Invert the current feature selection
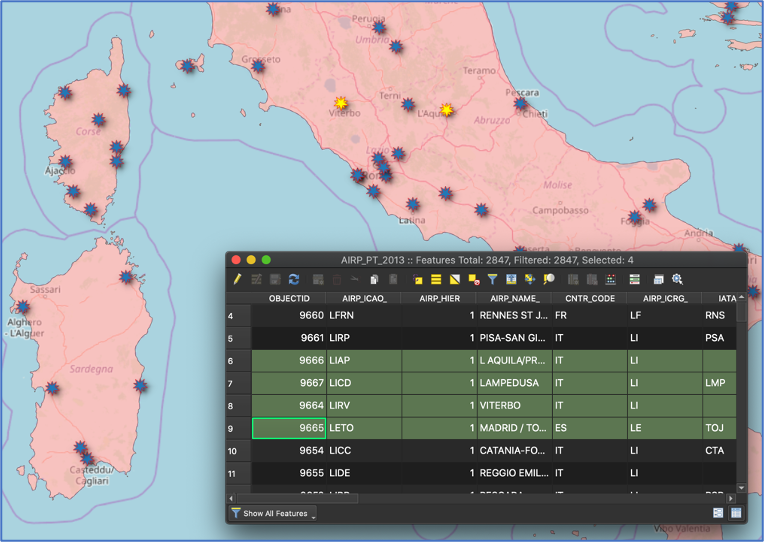The width and height of the screenshot is (764, 542). [455, 280]
